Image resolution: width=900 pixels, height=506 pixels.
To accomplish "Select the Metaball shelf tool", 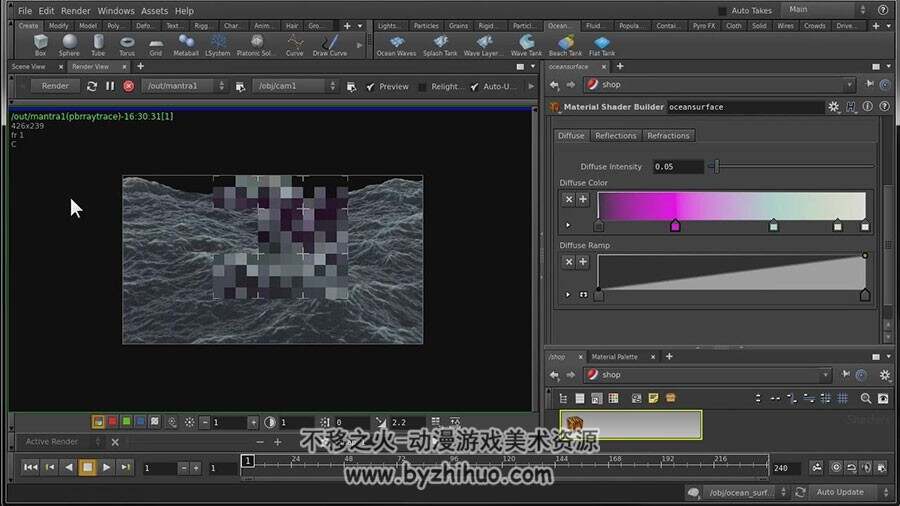I will 186,45.
